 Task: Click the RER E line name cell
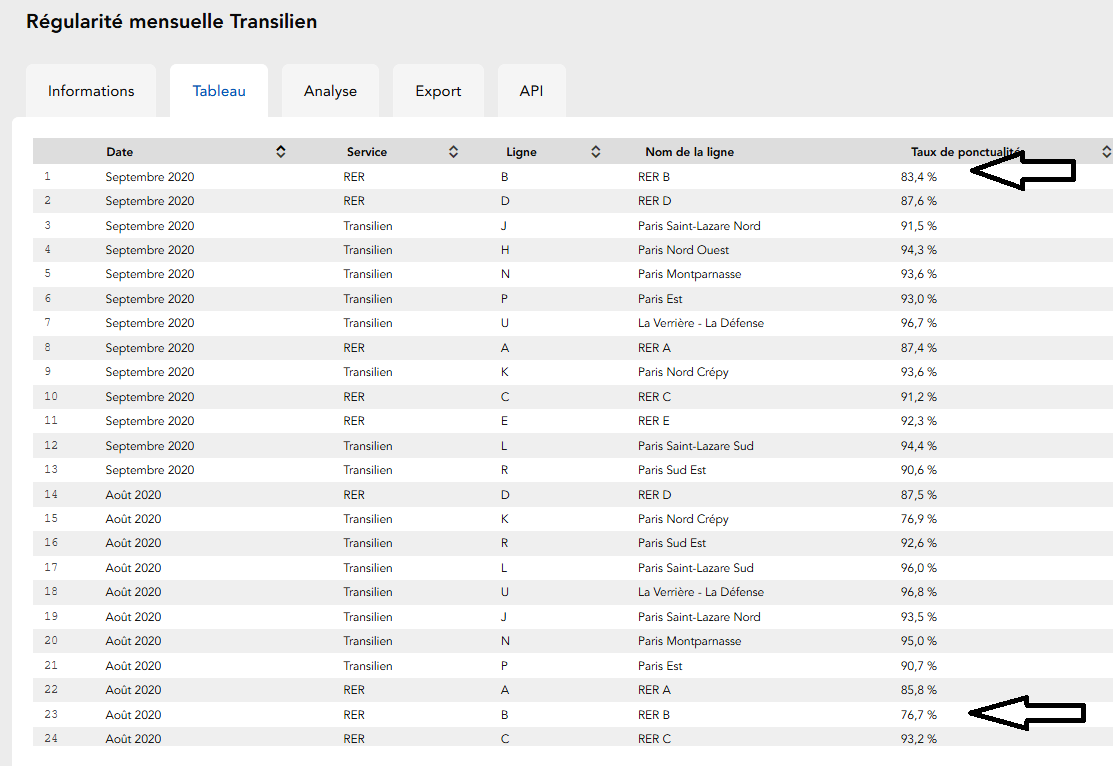tap(653, 421)
